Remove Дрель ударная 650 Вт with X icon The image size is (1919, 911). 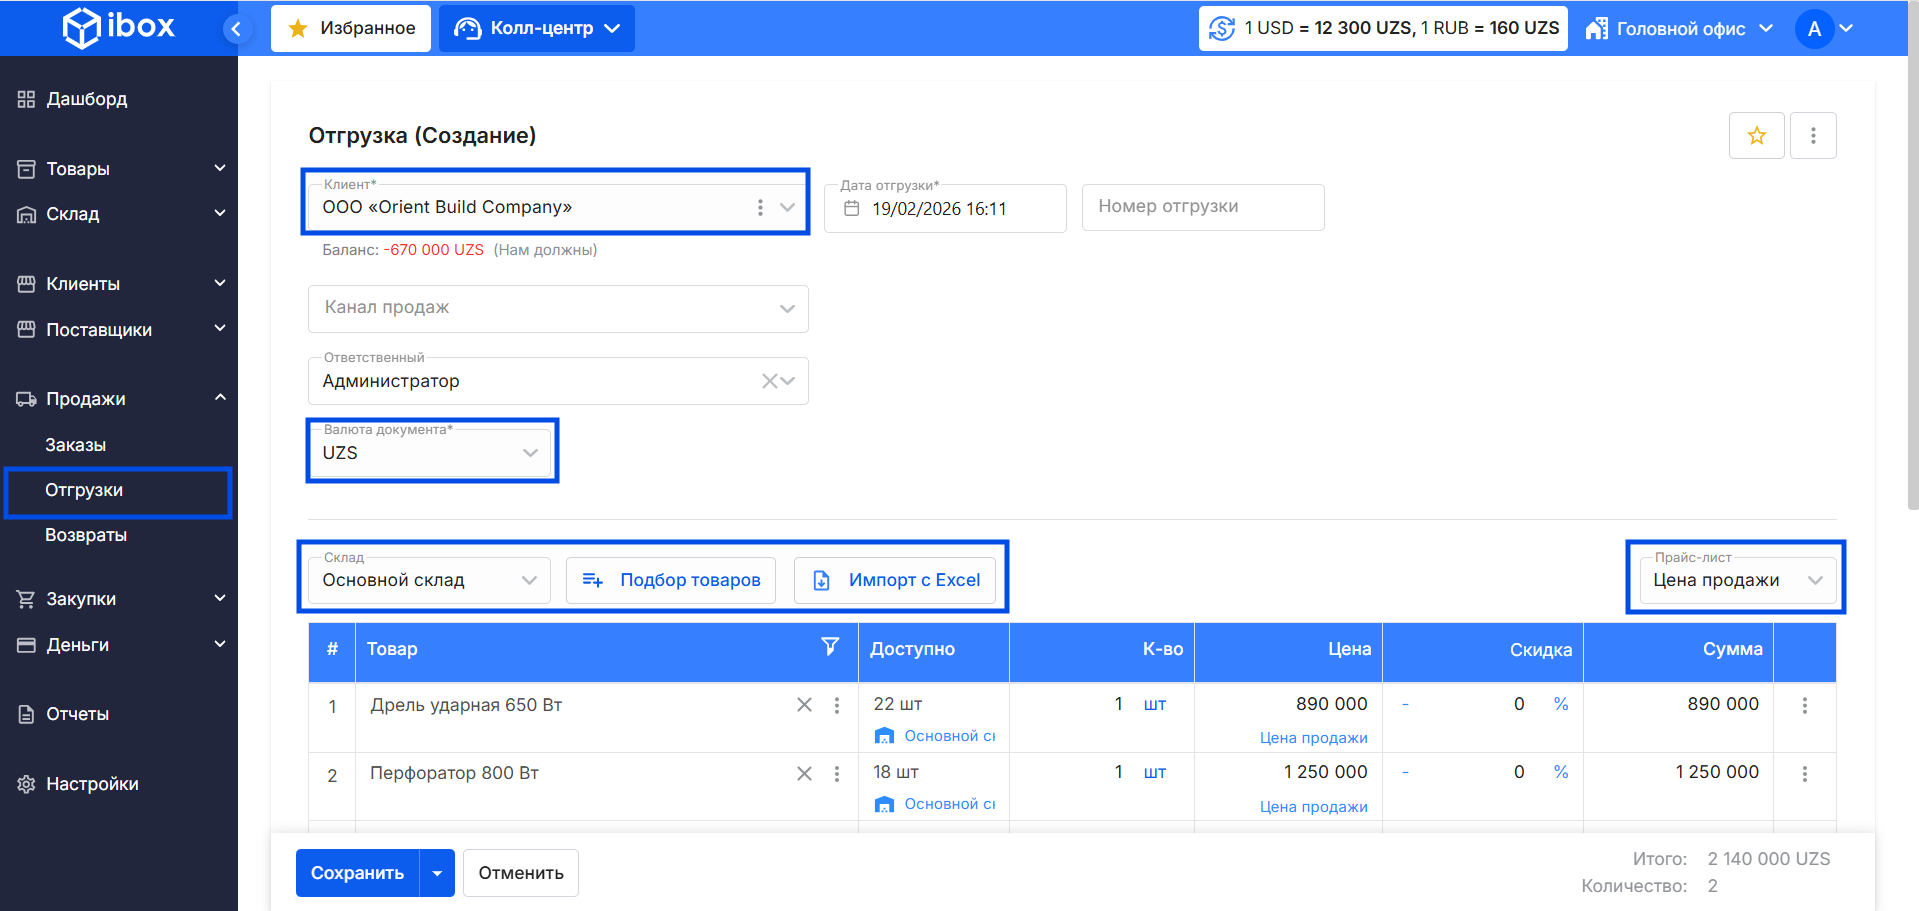click(x=804, y=705)
